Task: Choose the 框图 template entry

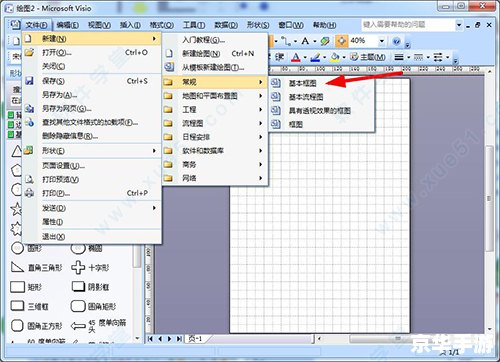Action: (x=322, y=124)
